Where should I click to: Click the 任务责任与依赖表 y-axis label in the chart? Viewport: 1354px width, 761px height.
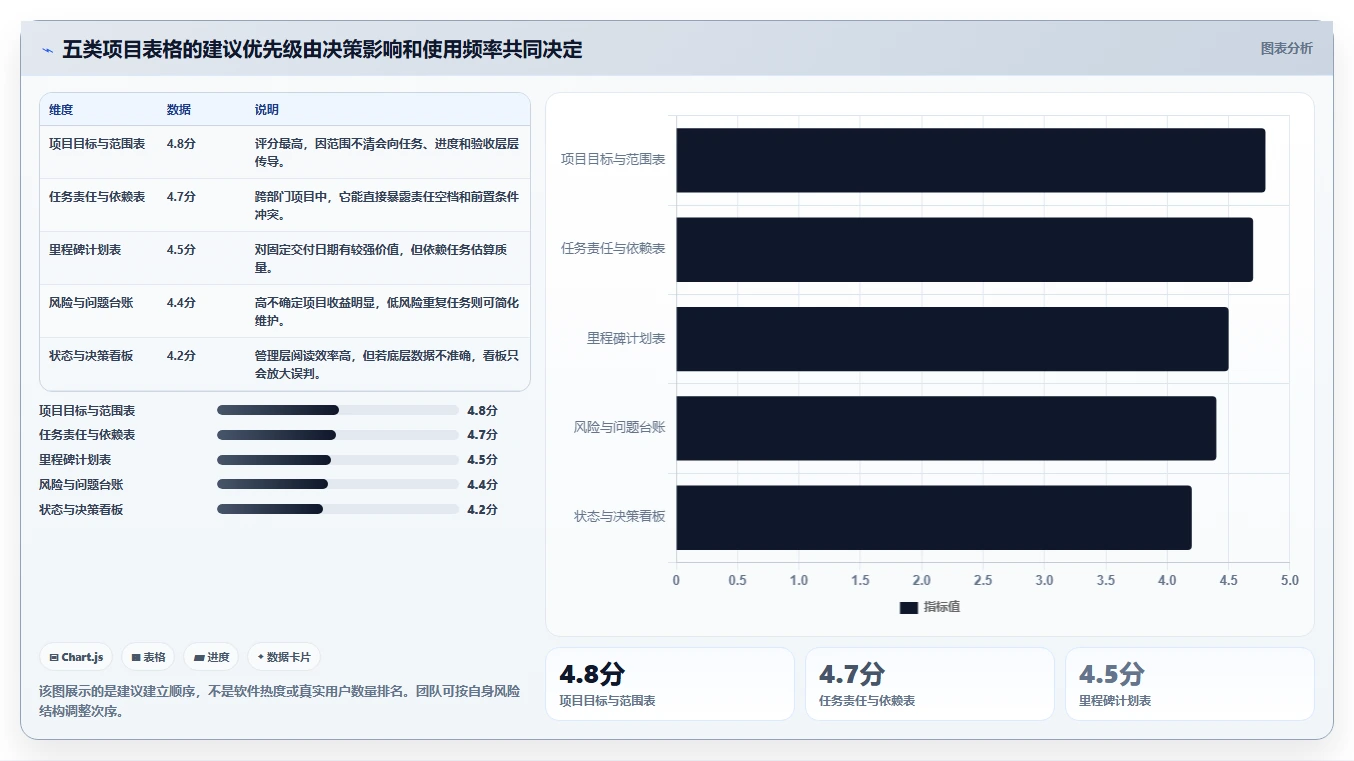point(613,248)
